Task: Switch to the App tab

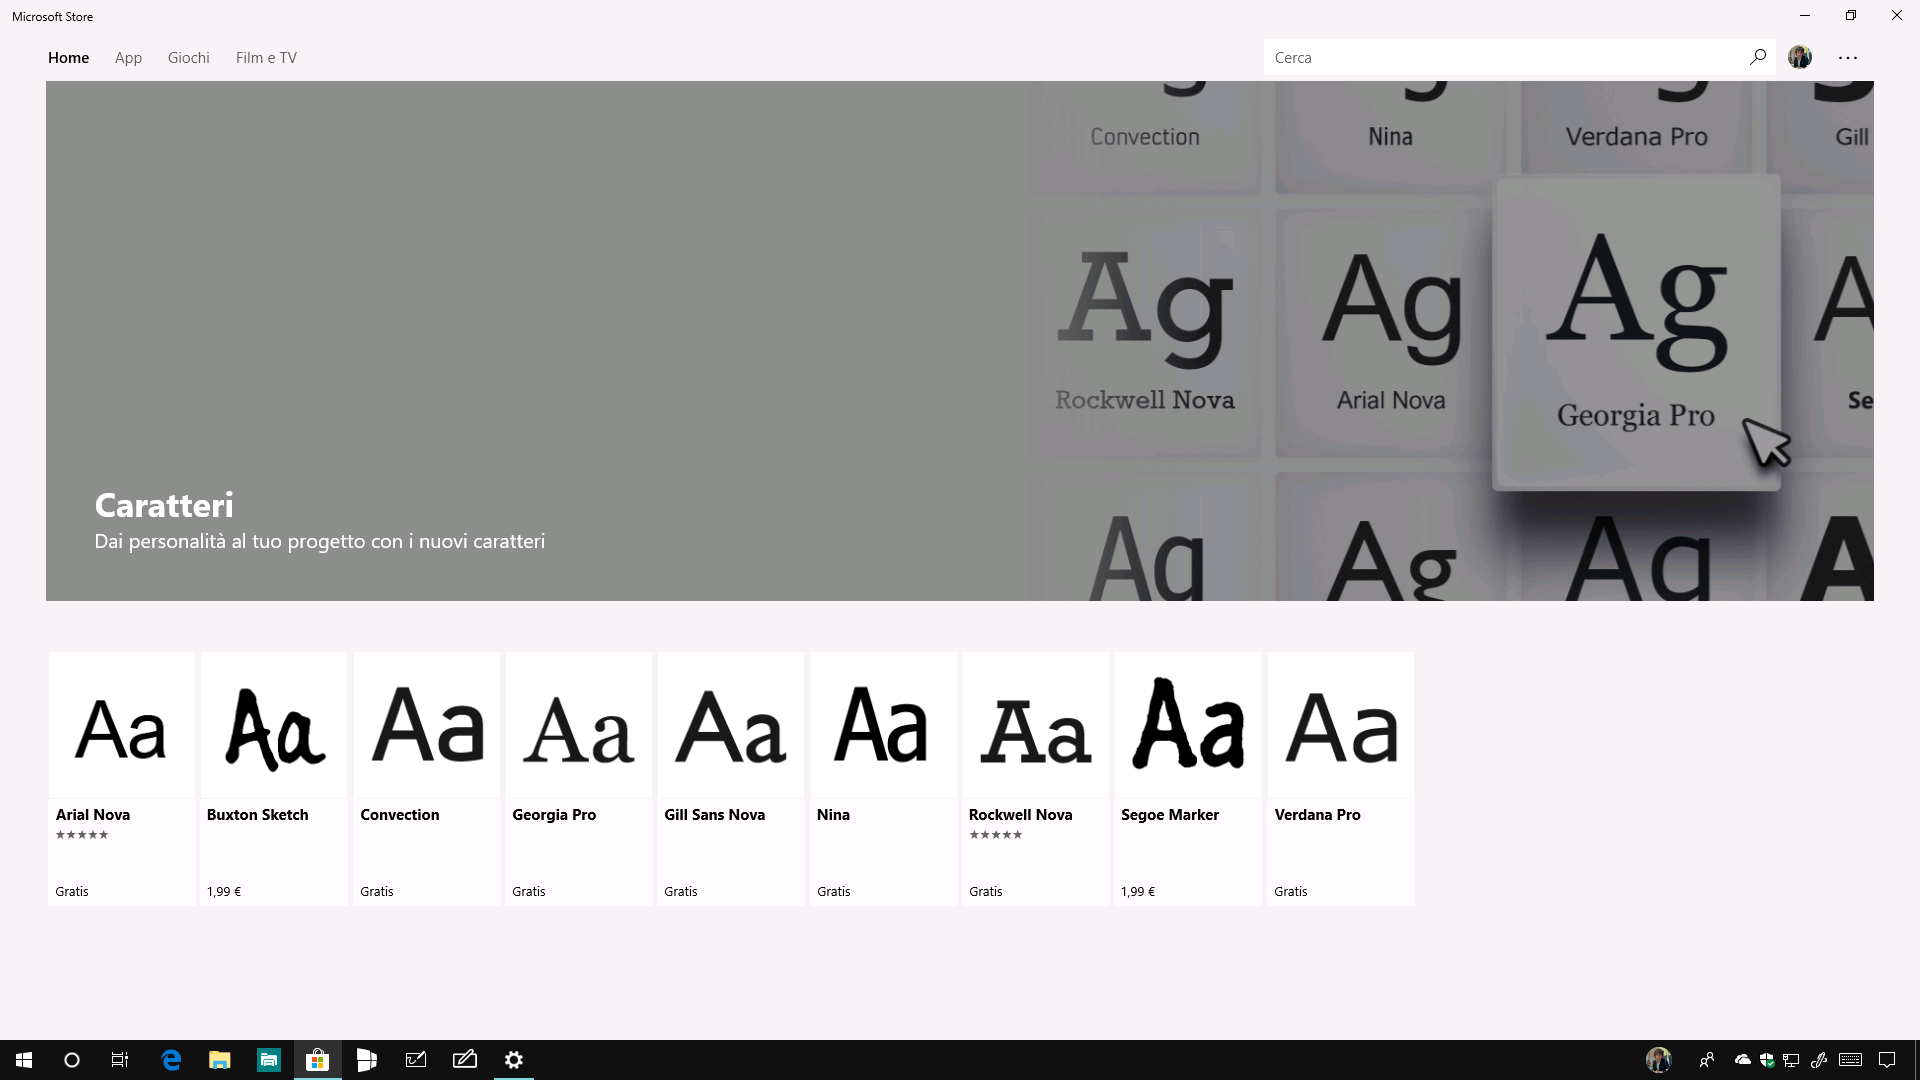Action: click(128, 57)
